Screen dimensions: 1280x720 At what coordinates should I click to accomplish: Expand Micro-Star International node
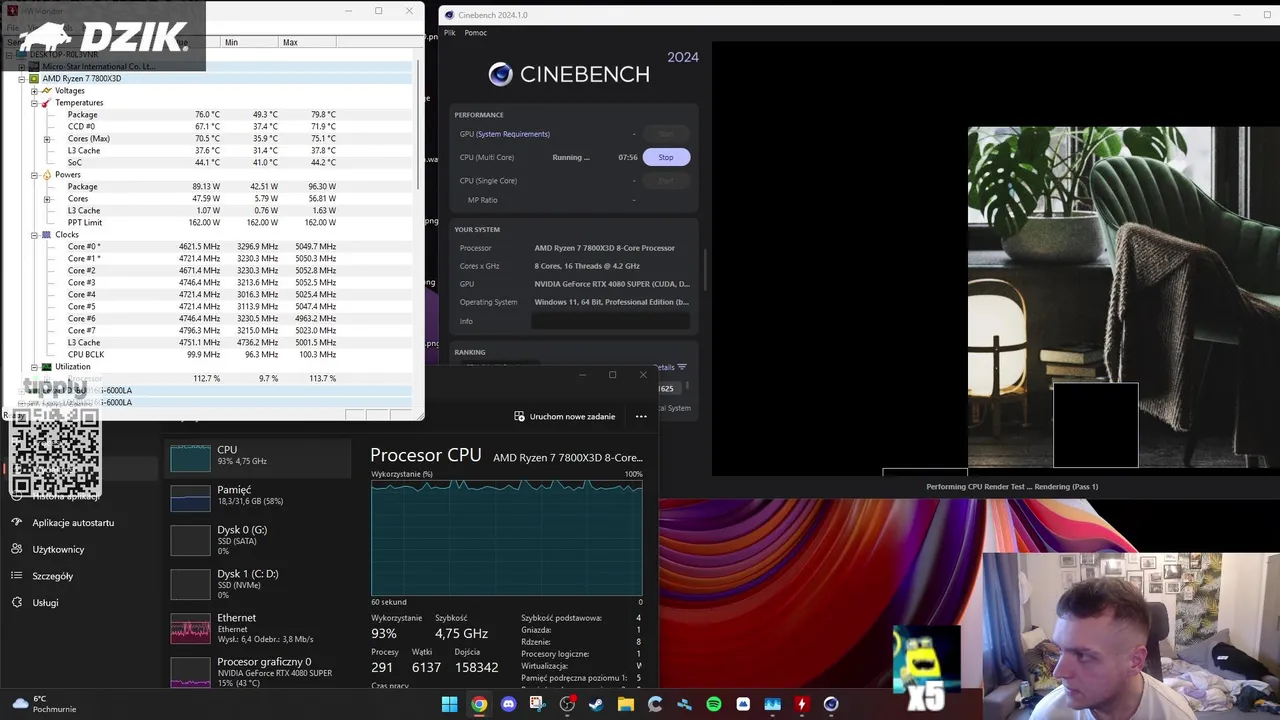(x=21, y=66)
